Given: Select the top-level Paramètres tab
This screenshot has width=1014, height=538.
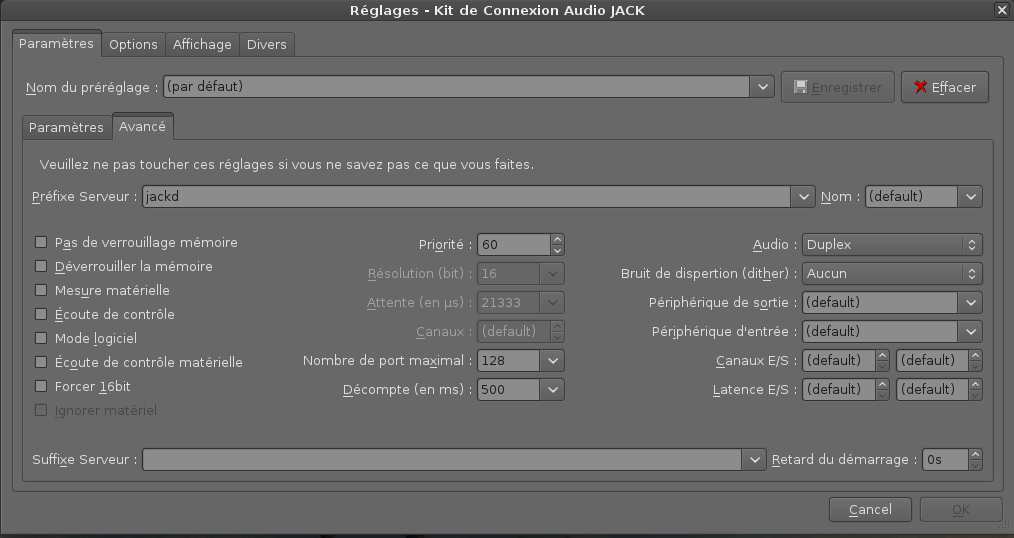Looking at the screenshot, I should tap(56, 43).
